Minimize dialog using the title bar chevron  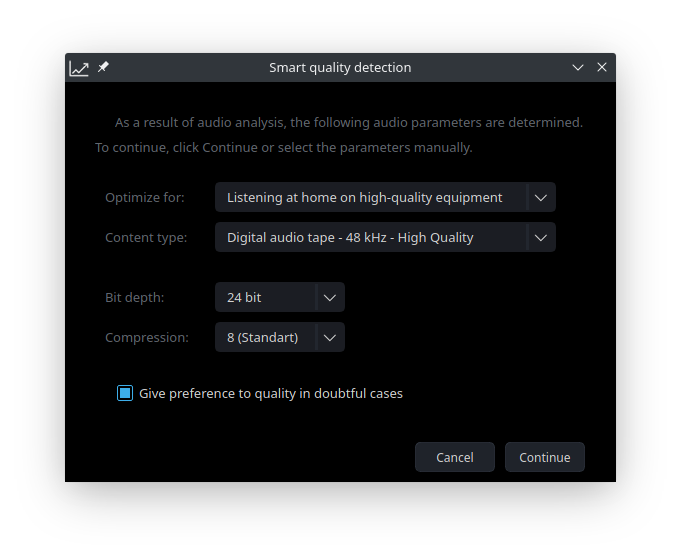click(x=577, y=67)
